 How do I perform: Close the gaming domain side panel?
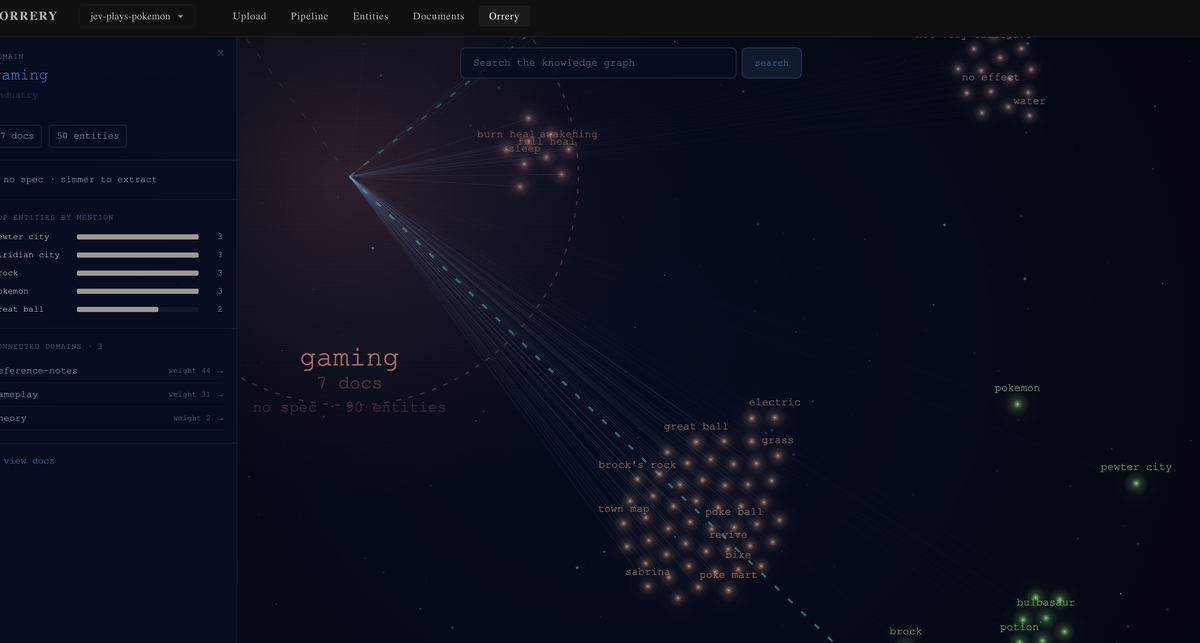tap(221, 53)
